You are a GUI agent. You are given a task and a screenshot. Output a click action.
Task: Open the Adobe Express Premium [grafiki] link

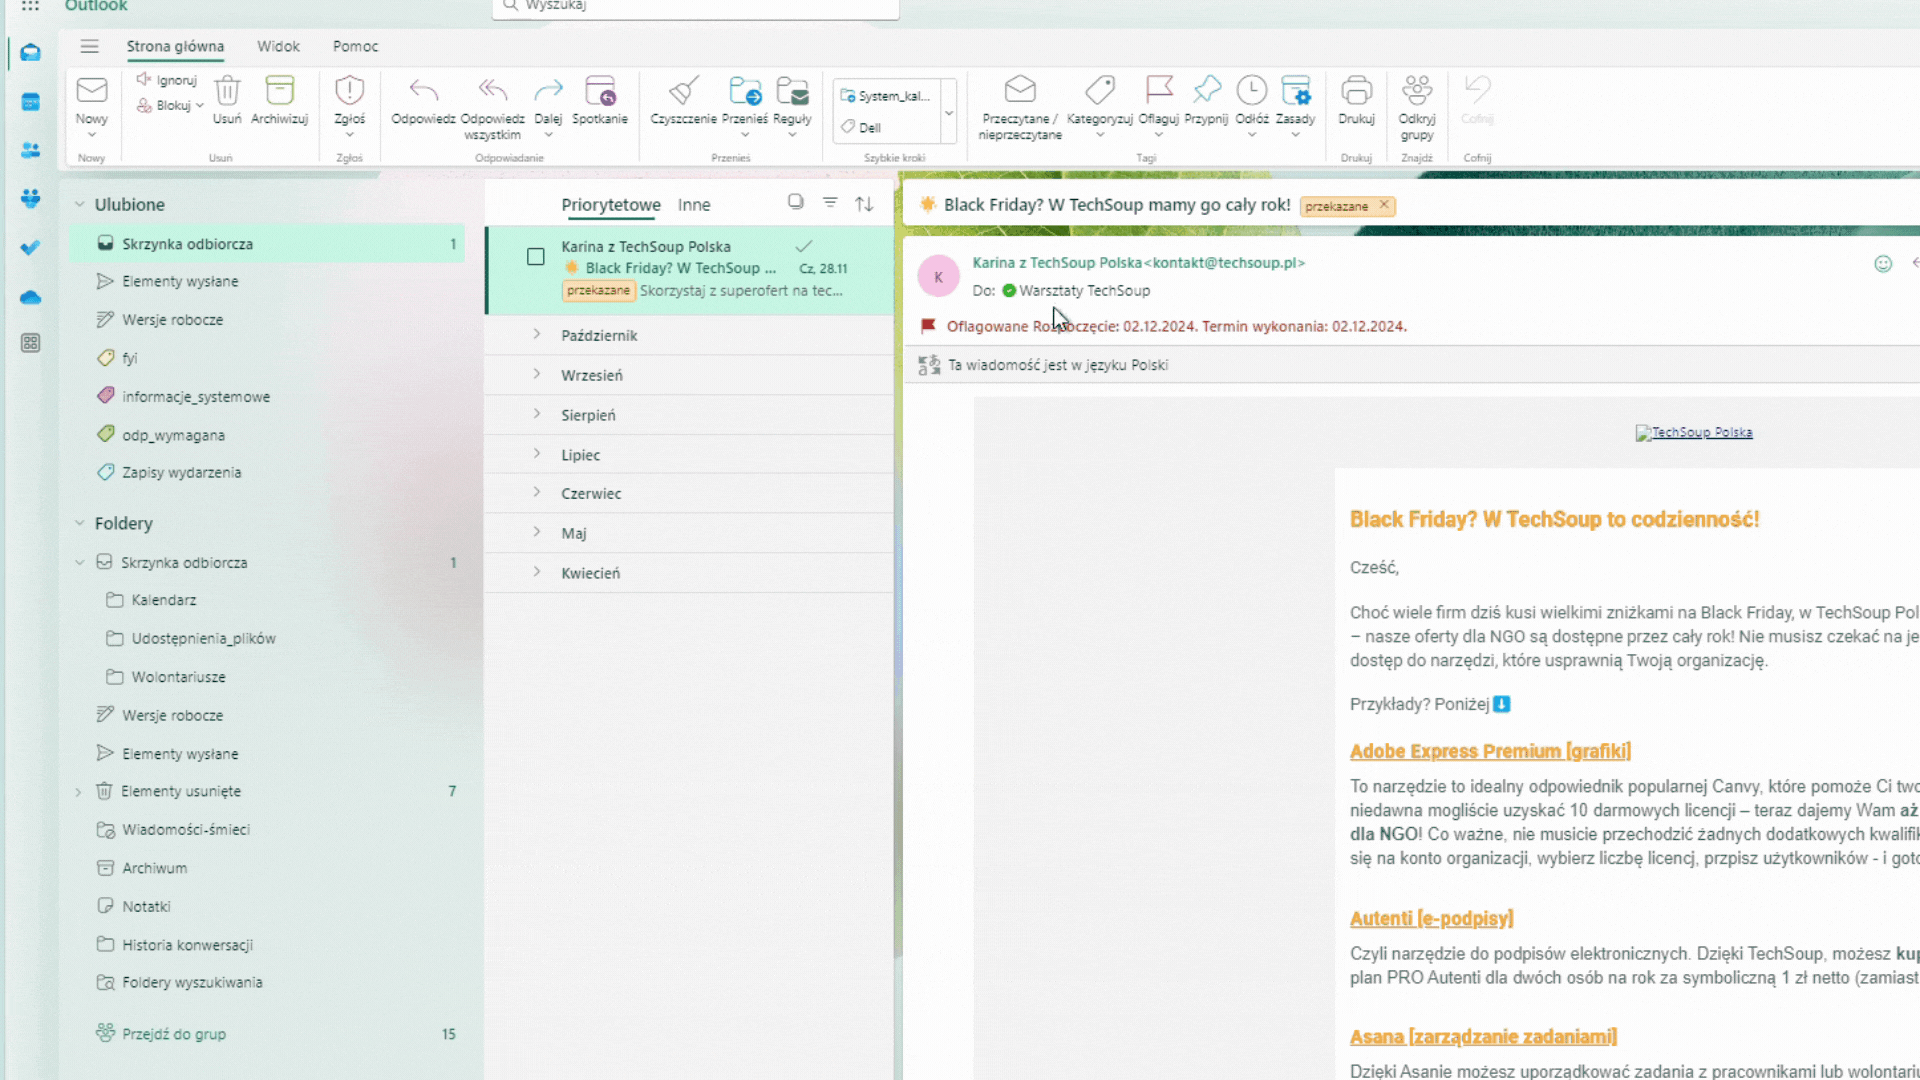1489,751
